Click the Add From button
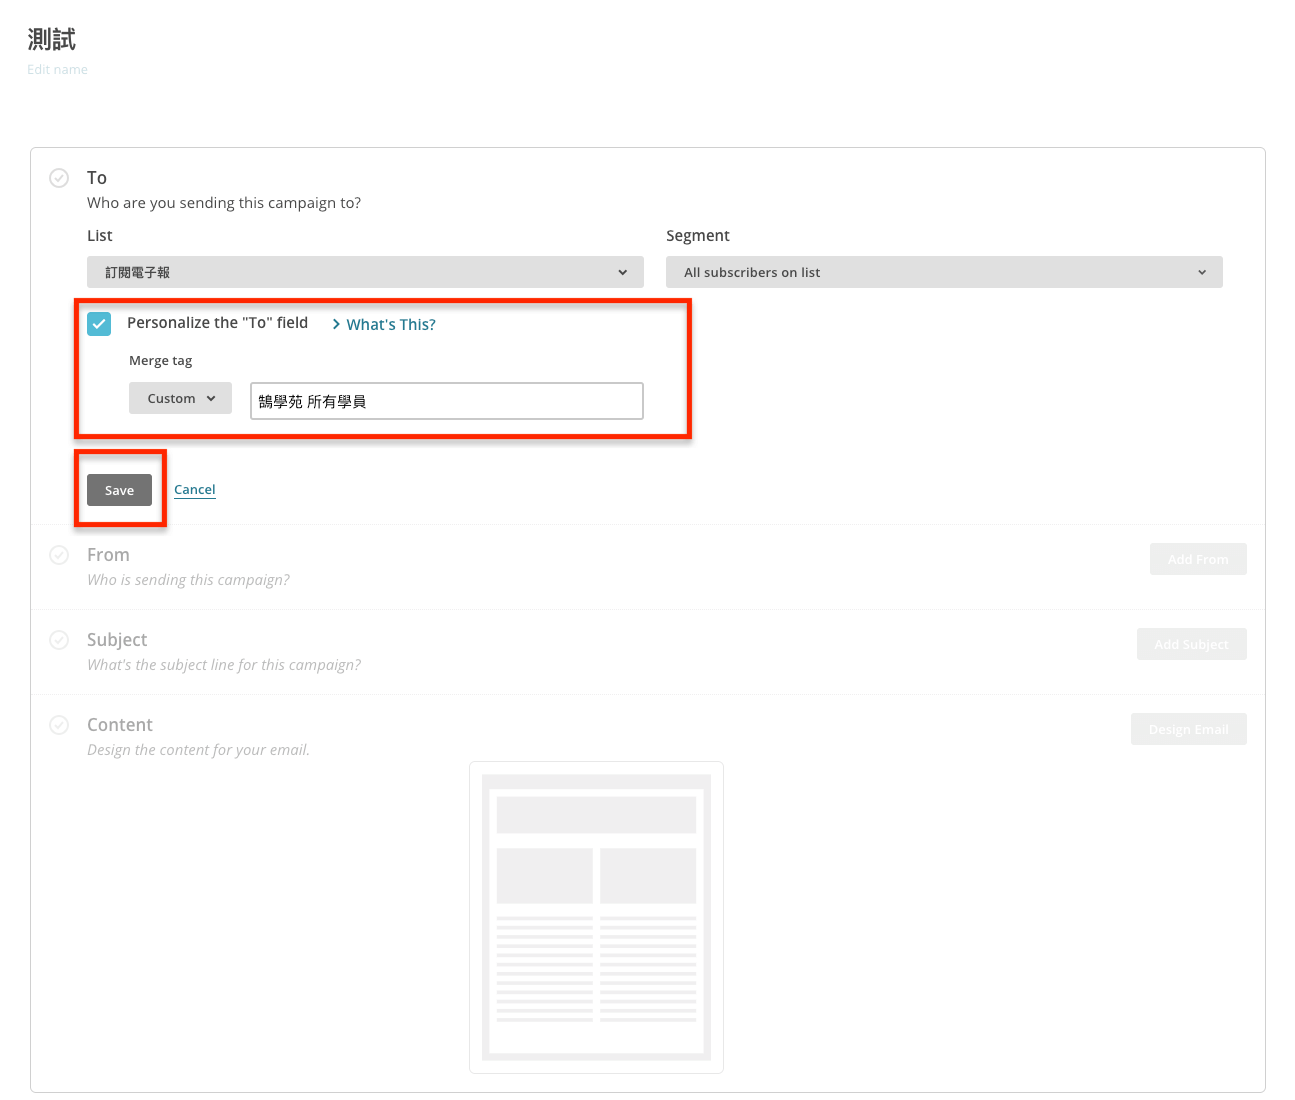Screen dimensions: 1295x1100 point(1197,559)
